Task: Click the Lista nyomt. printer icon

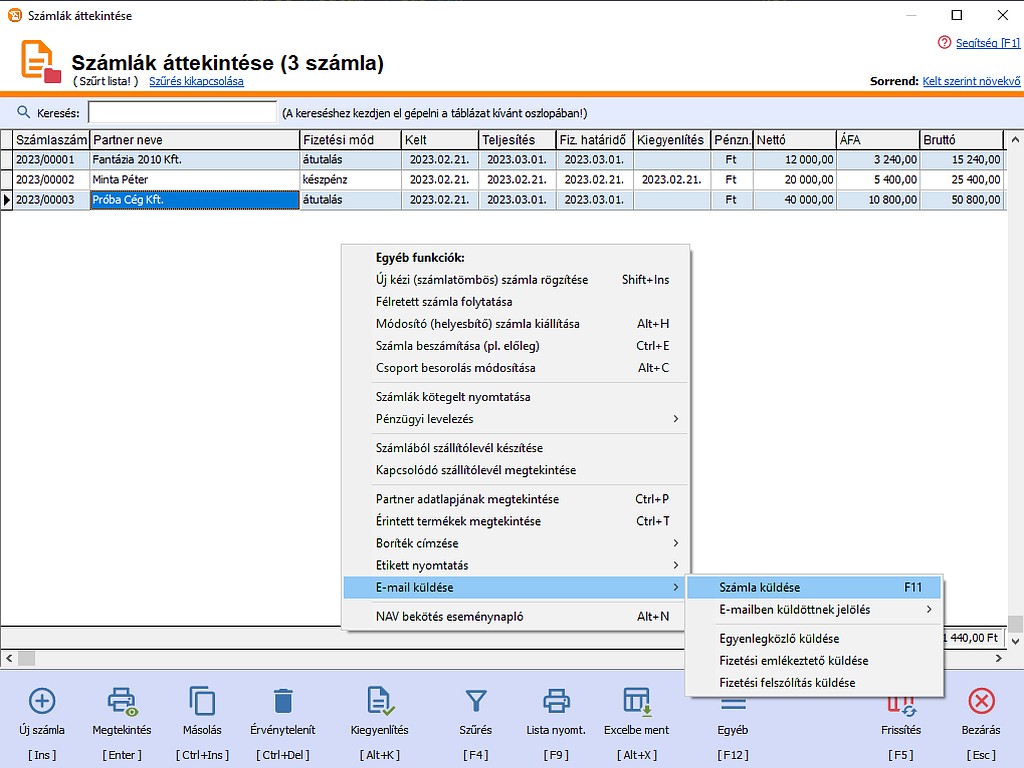Action: [556, 701]
